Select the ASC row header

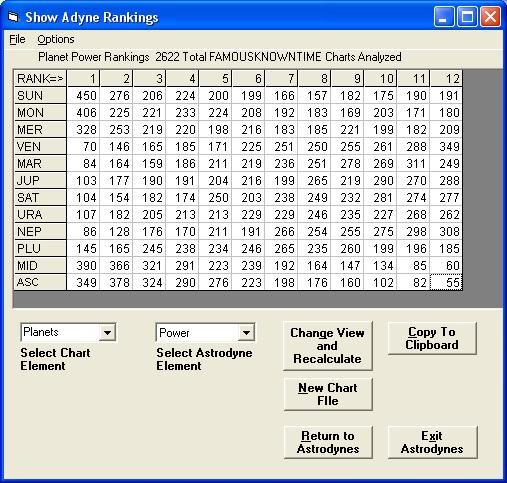pos(40,282)
